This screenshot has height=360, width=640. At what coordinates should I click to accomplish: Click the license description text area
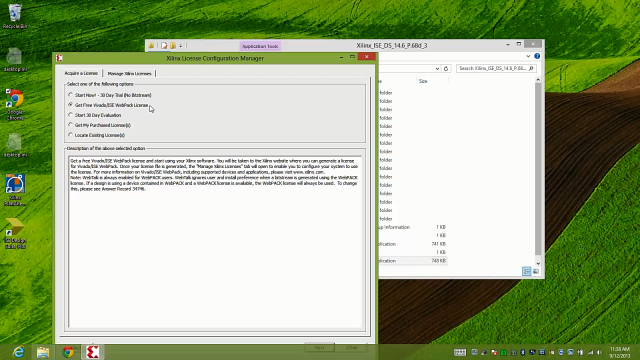tap(215, 242)
